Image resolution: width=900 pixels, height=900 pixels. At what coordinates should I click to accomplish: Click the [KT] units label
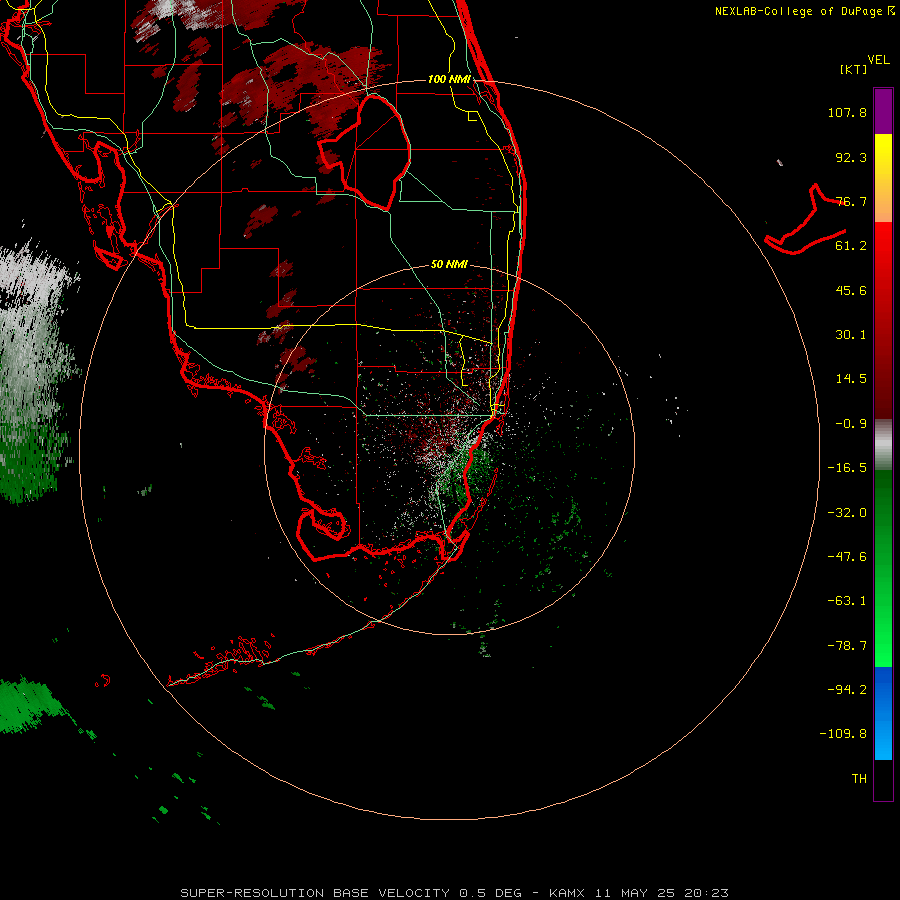[x=854, y=69]
